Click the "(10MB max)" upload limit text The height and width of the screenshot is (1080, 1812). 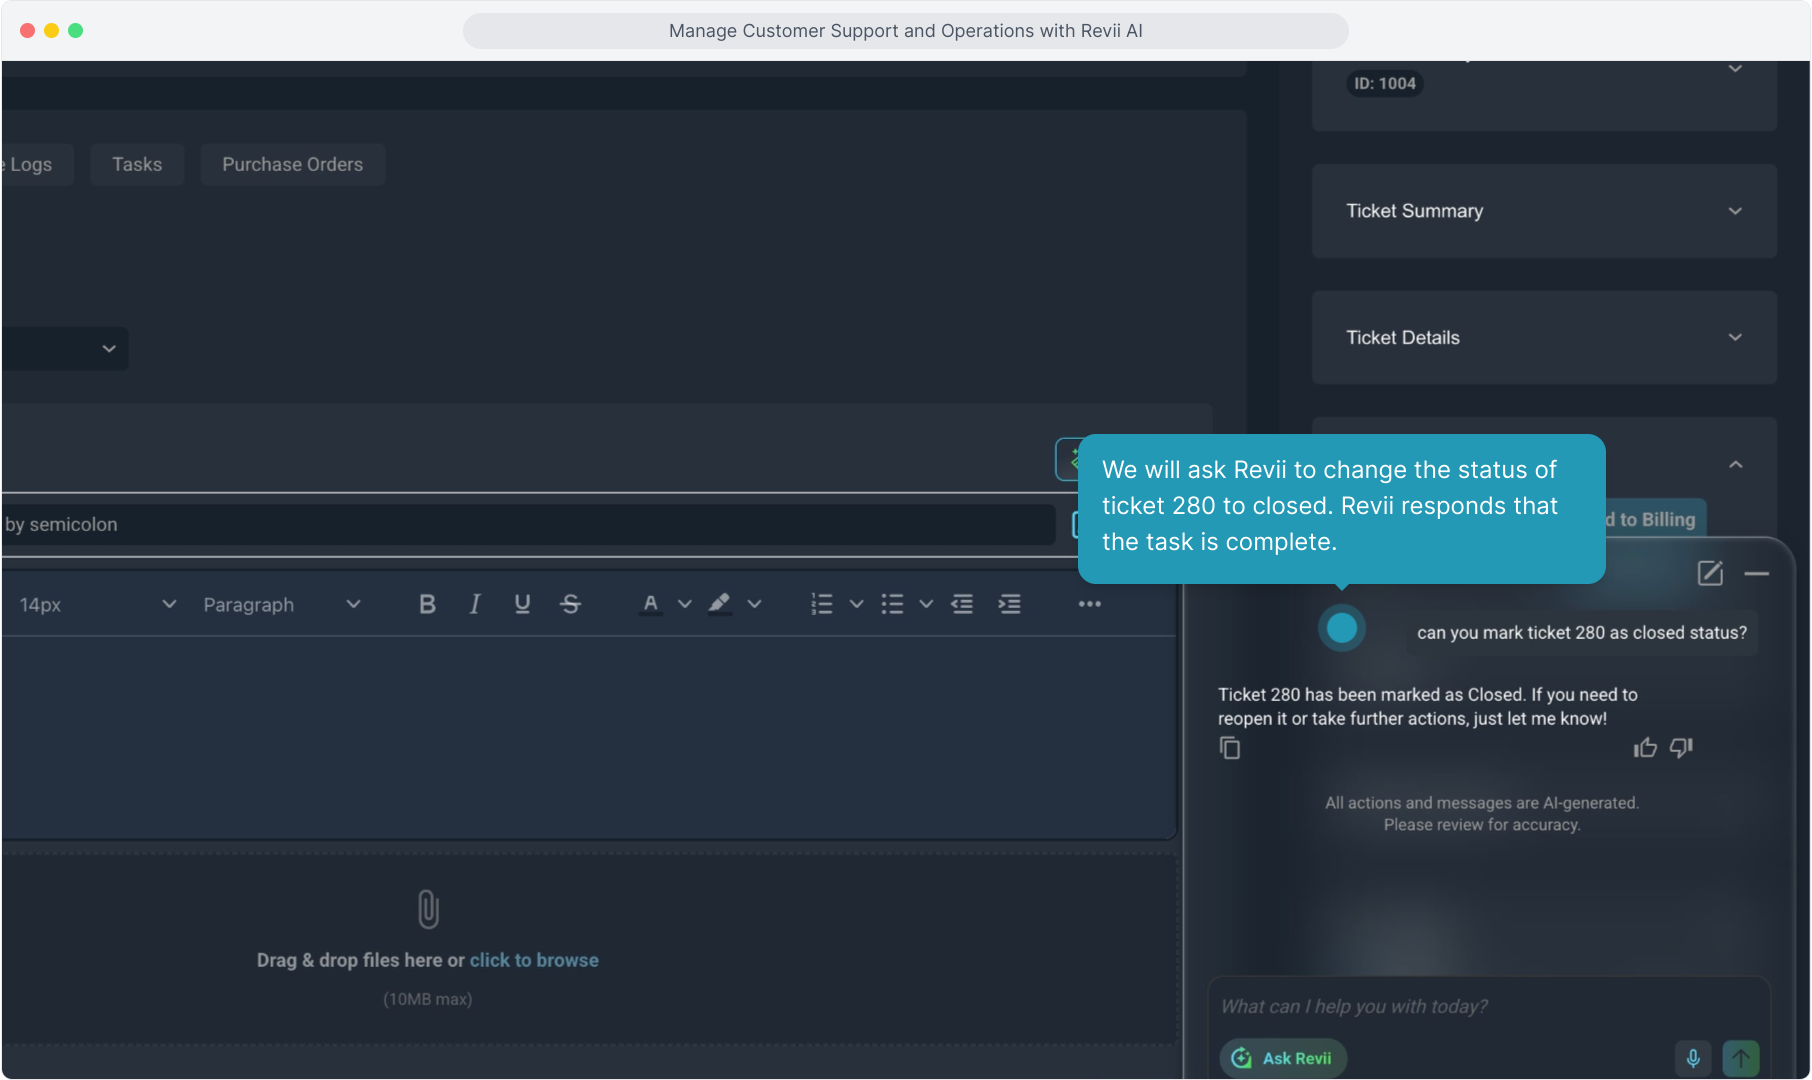428,999
